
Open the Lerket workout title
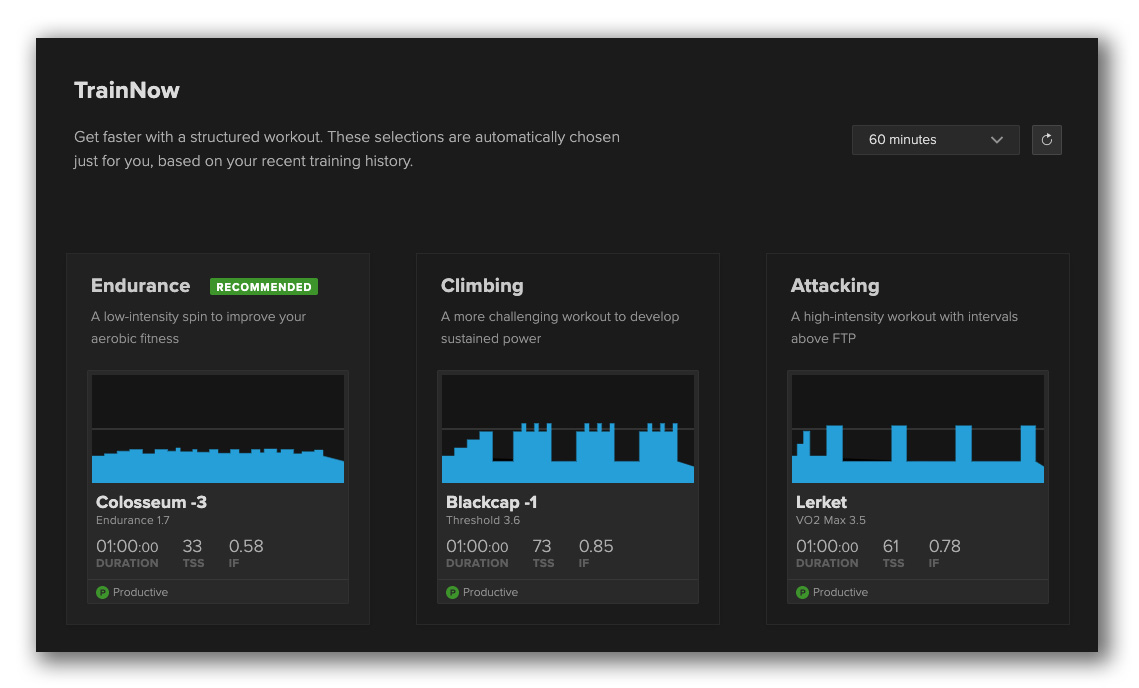pyautogui.click(x=821, y=502)
